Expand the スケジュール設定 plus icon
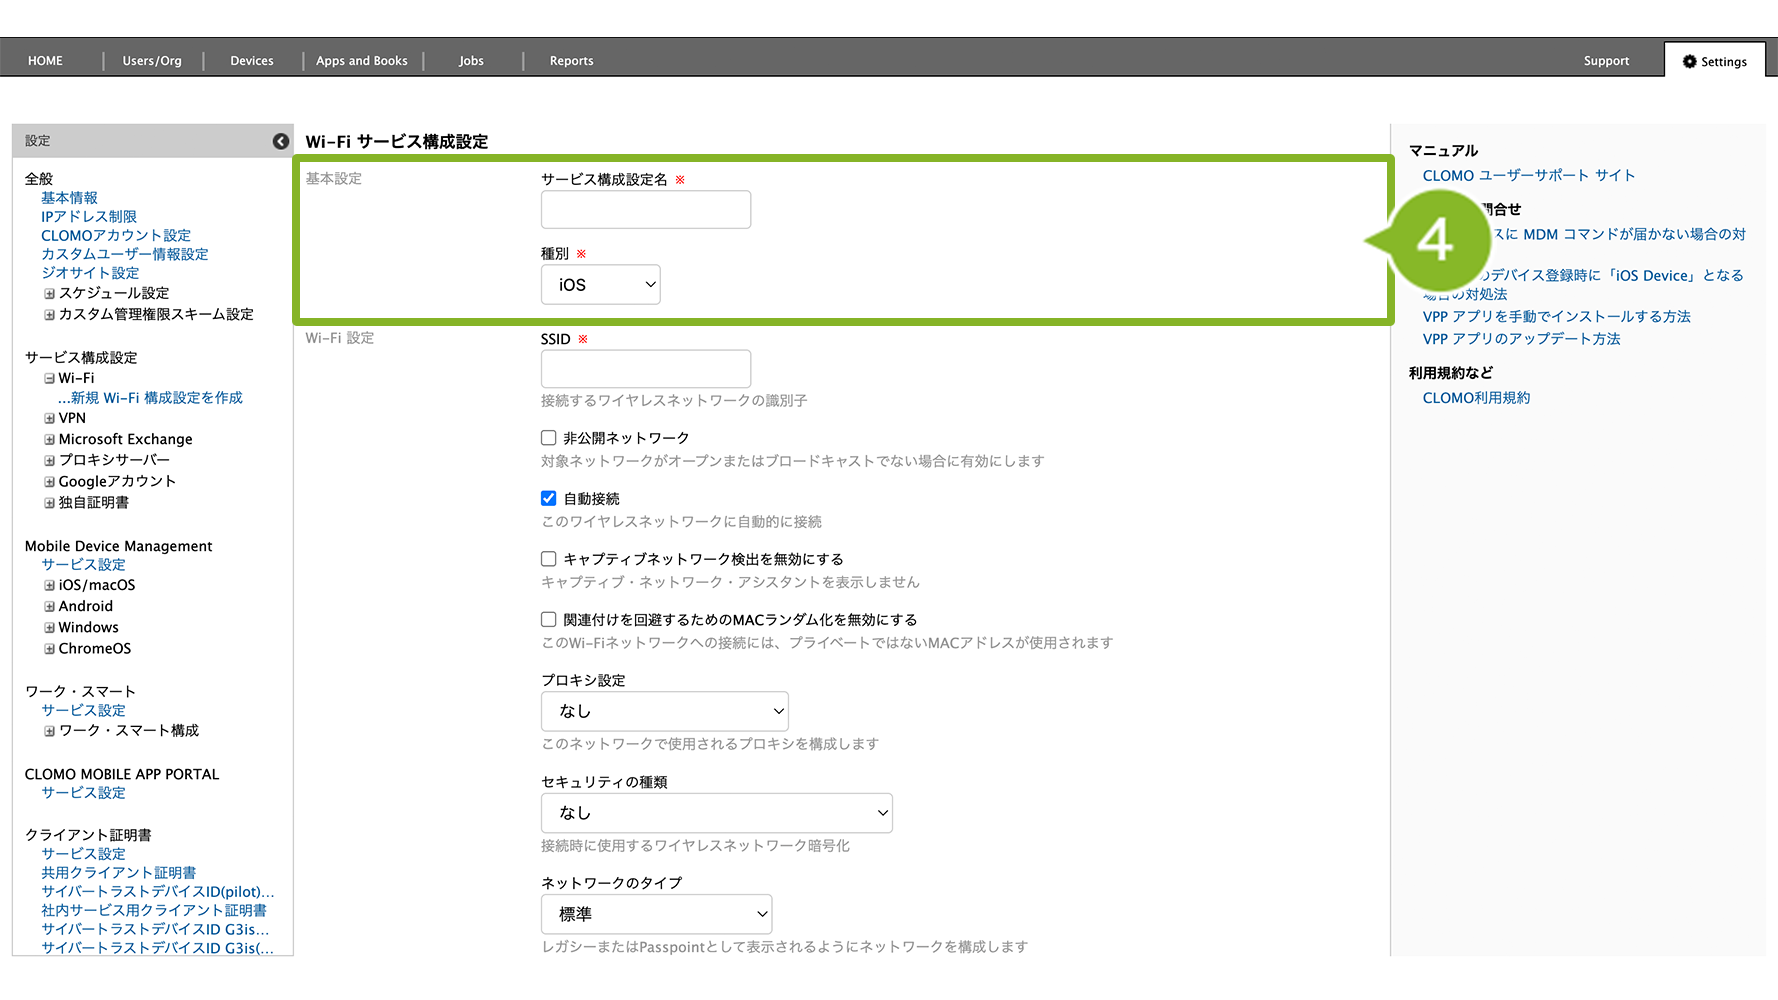Viewport: 1778px width, 1000px height. pos(49,294)
